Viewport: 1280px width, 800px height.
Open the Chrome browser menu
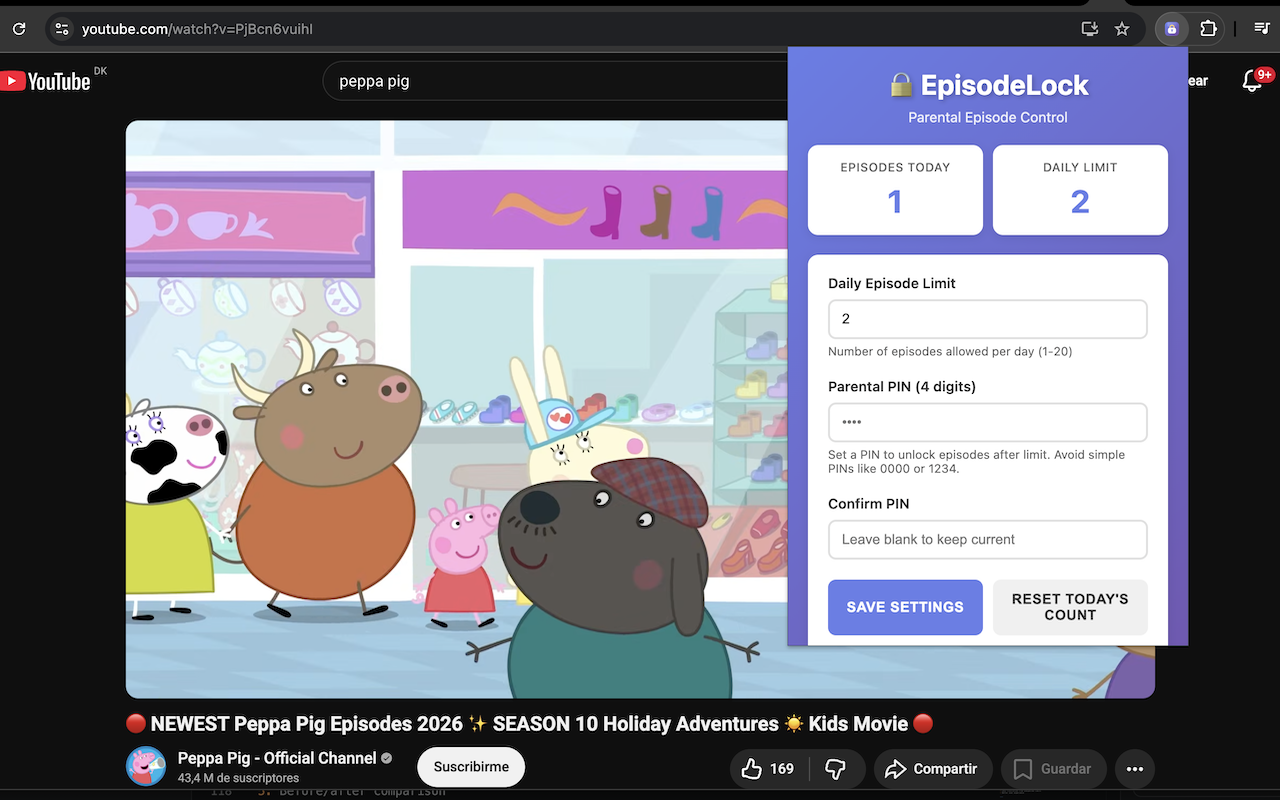pyautogui.click(x=1261, y=29)
